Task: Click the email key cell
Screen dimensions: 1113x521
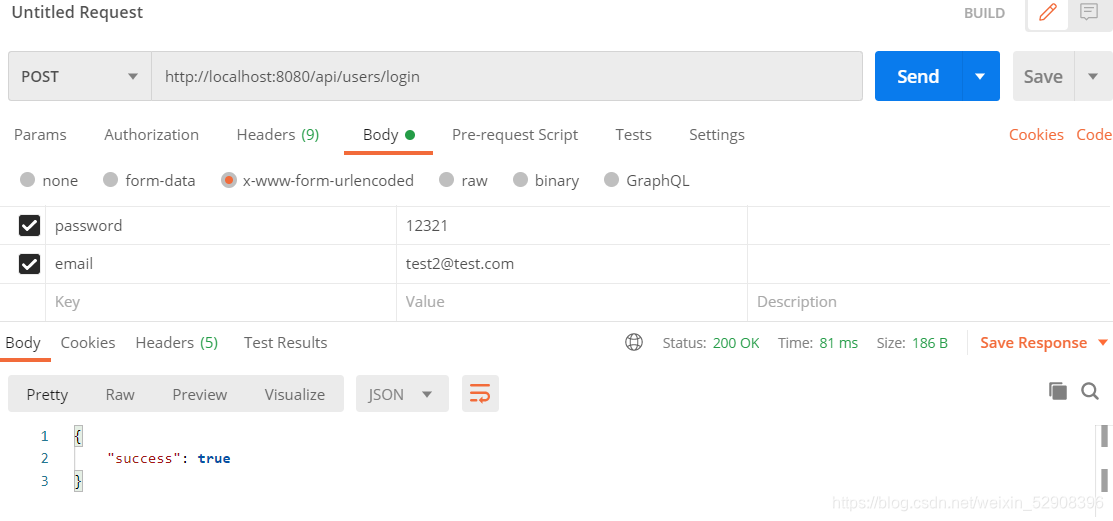Action: (x=221, y=264)
